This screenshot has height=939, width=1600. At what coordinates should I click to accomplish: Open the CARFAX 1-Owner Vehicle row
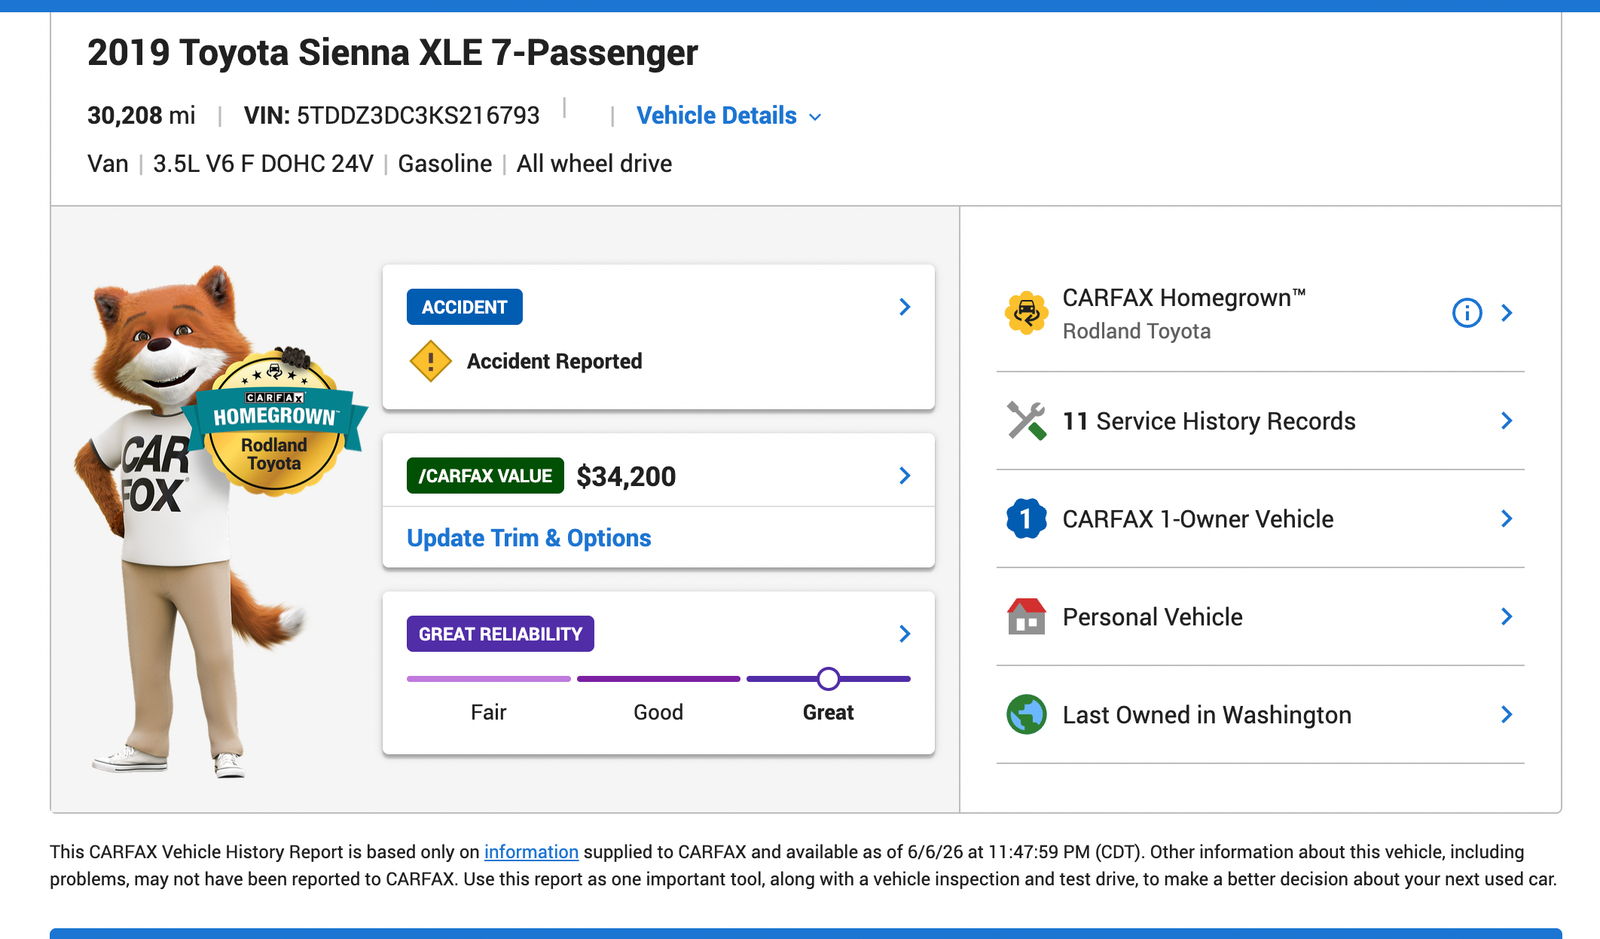point(1260,519)
